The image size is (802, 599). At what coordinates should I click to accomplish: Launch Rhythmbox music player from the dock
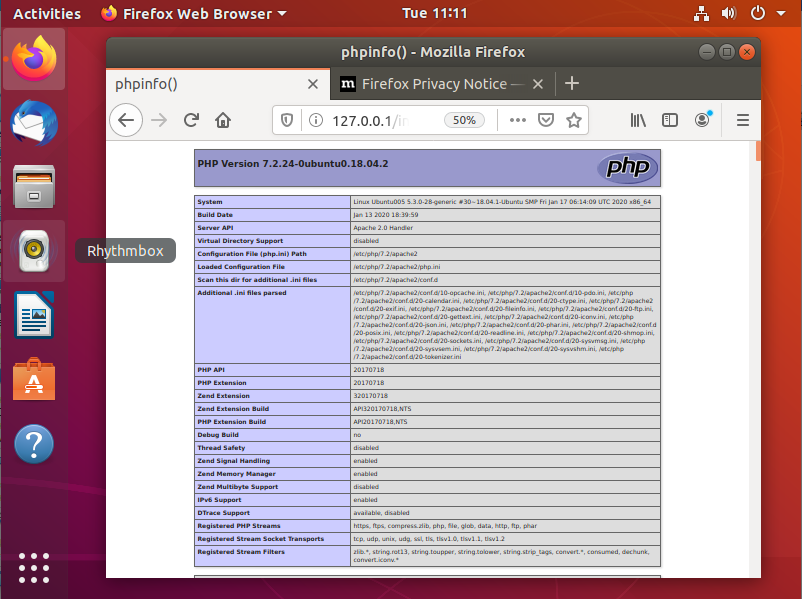click(34, 251)
